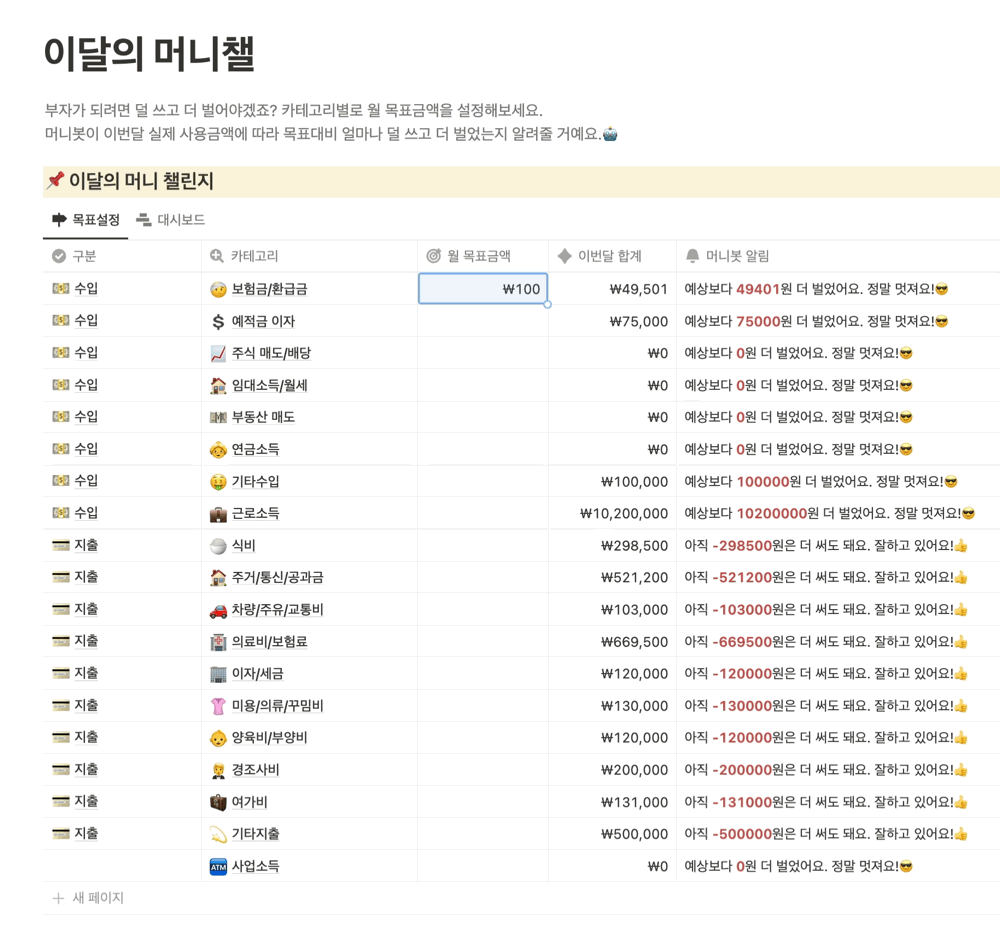Open the 이번달 합계 column header menu

pos(612,256)
